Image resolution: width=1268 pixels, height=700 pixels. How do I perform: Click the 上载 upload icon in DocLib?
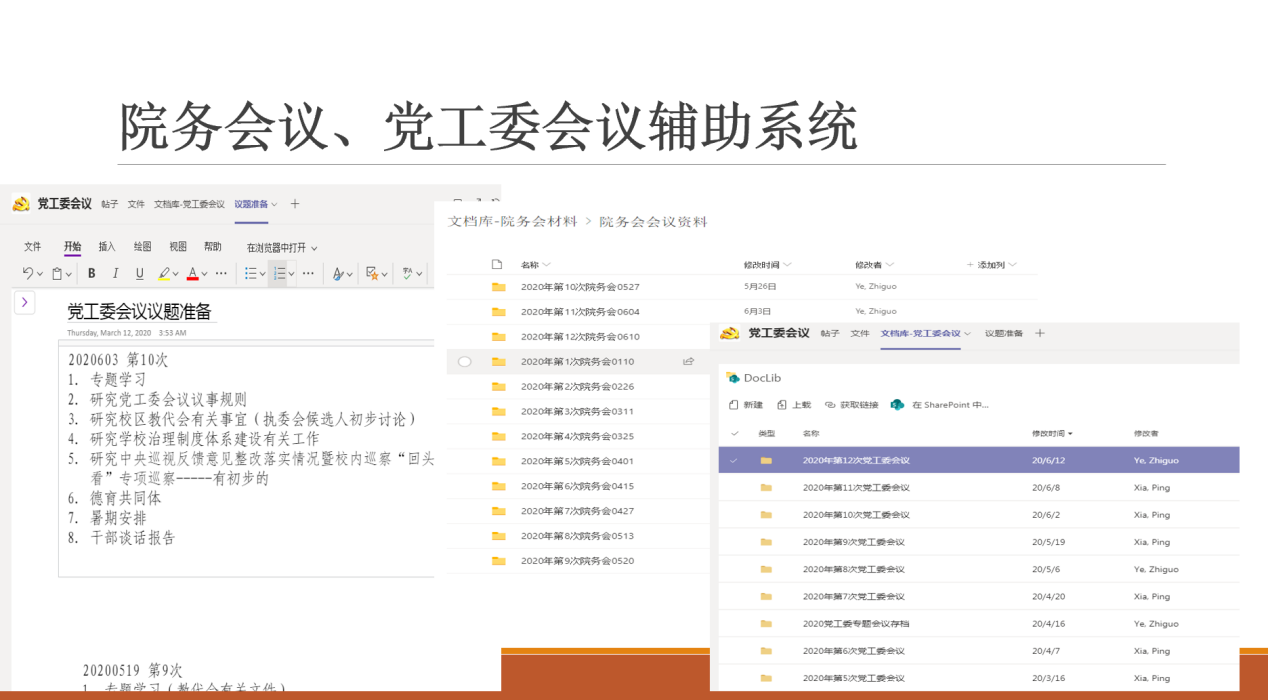pos(782,405)
